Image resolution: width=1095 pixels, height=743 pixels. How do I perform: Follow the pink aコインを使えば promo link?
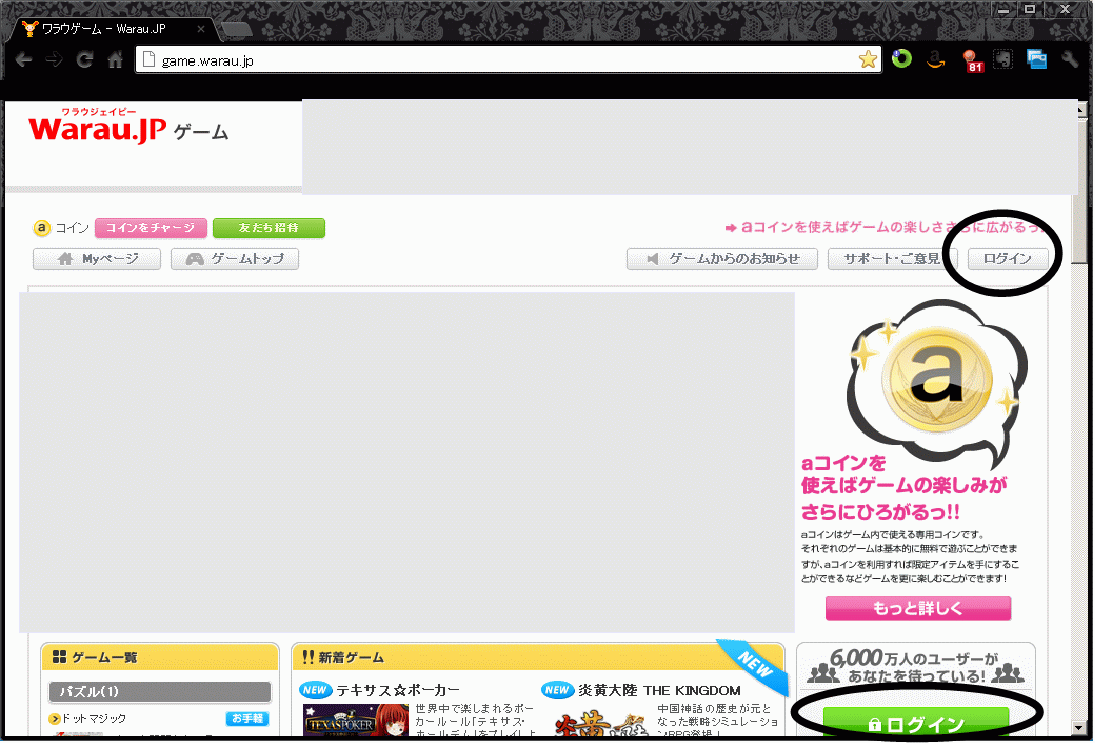(887, 228)
